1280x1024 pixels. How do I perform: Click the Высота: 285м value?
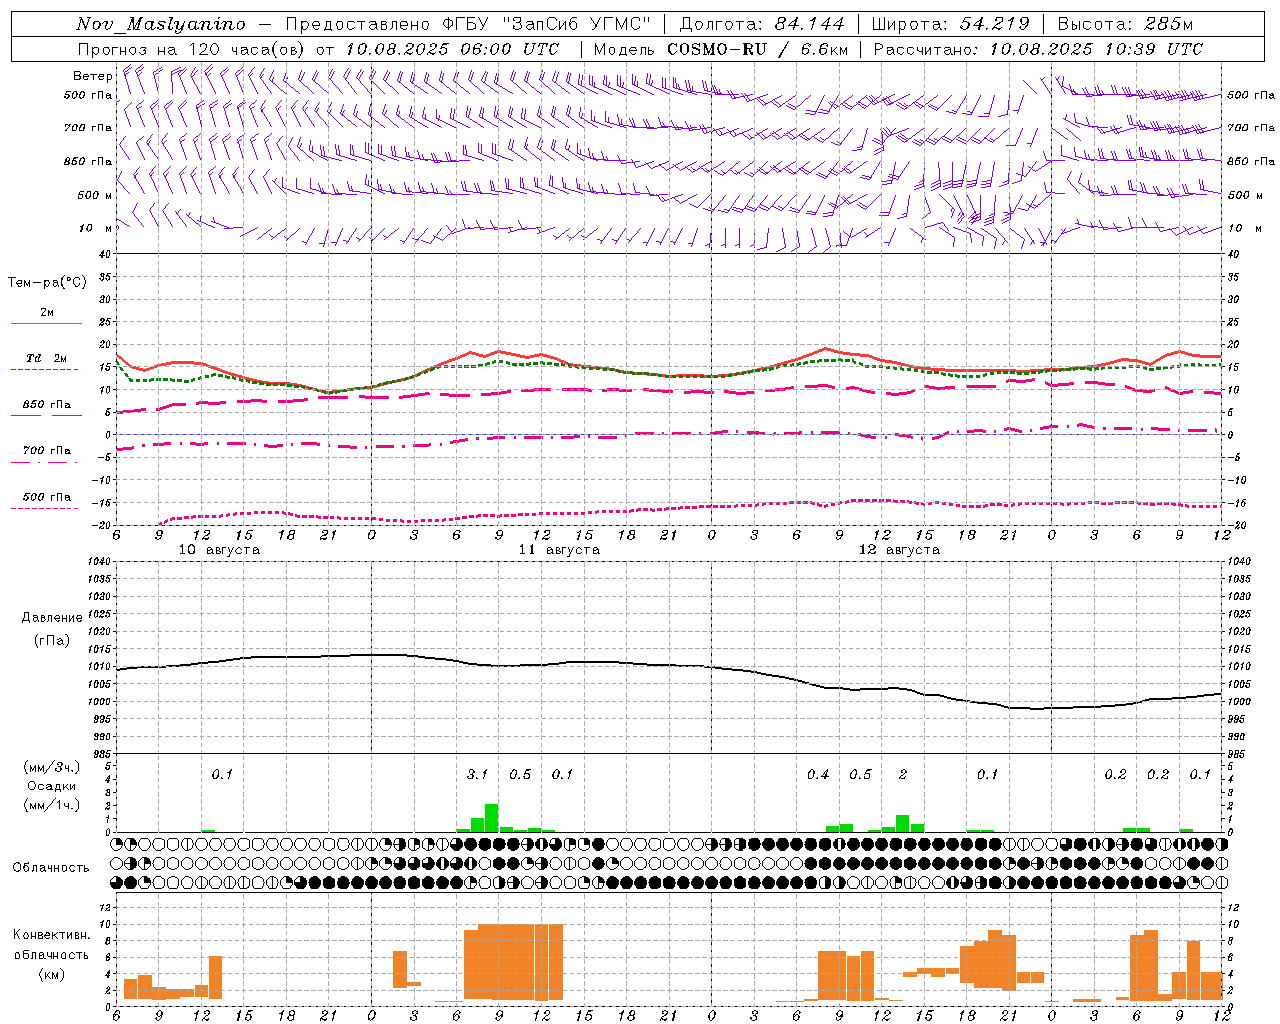(x=1125, y=24)
